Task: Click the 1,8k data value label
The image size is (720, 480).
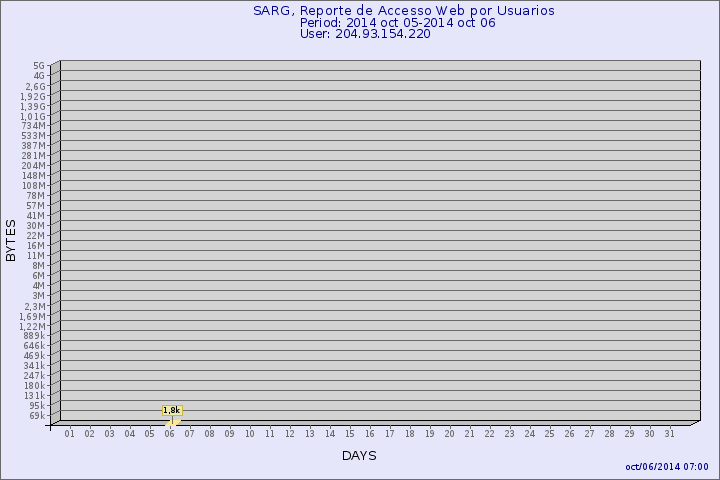Action: point(171,410)
